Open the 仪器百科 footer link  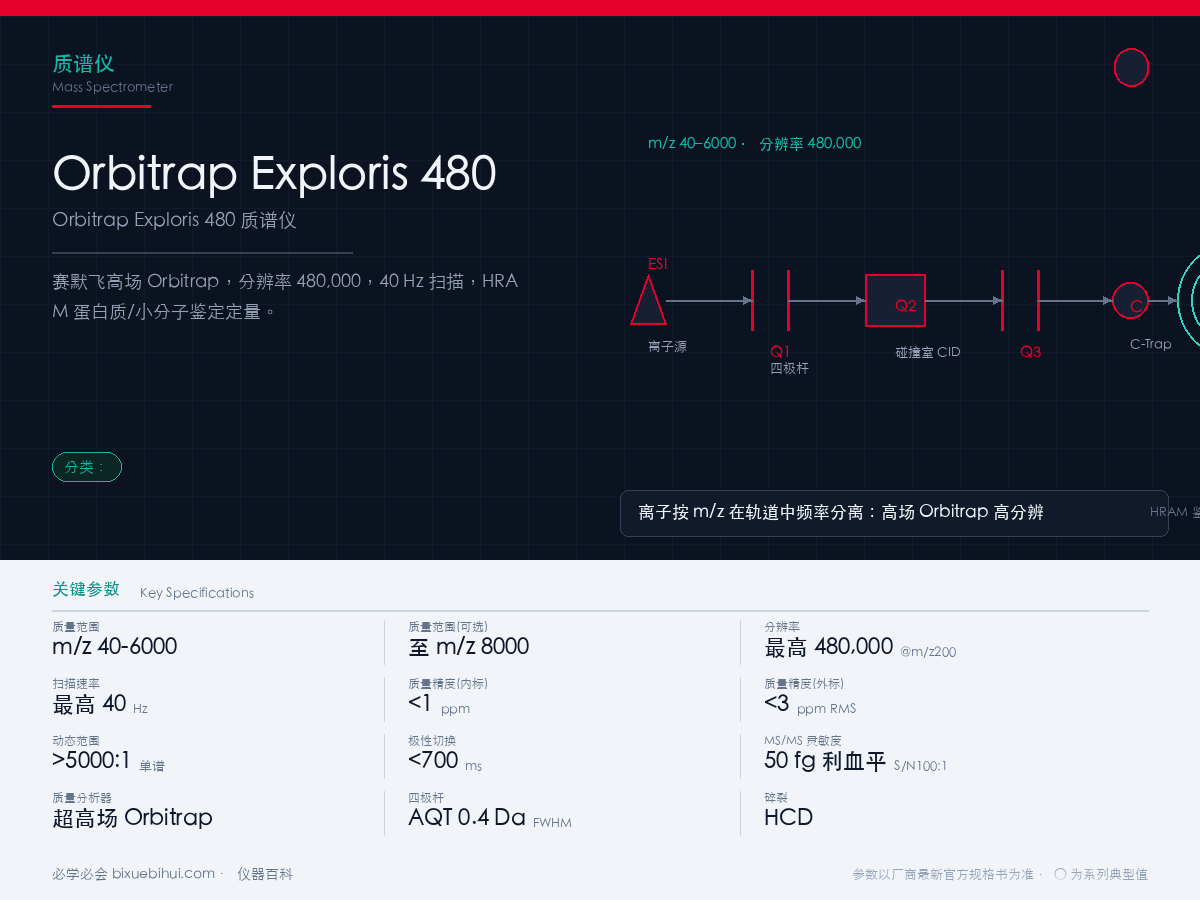click(265, 874)
